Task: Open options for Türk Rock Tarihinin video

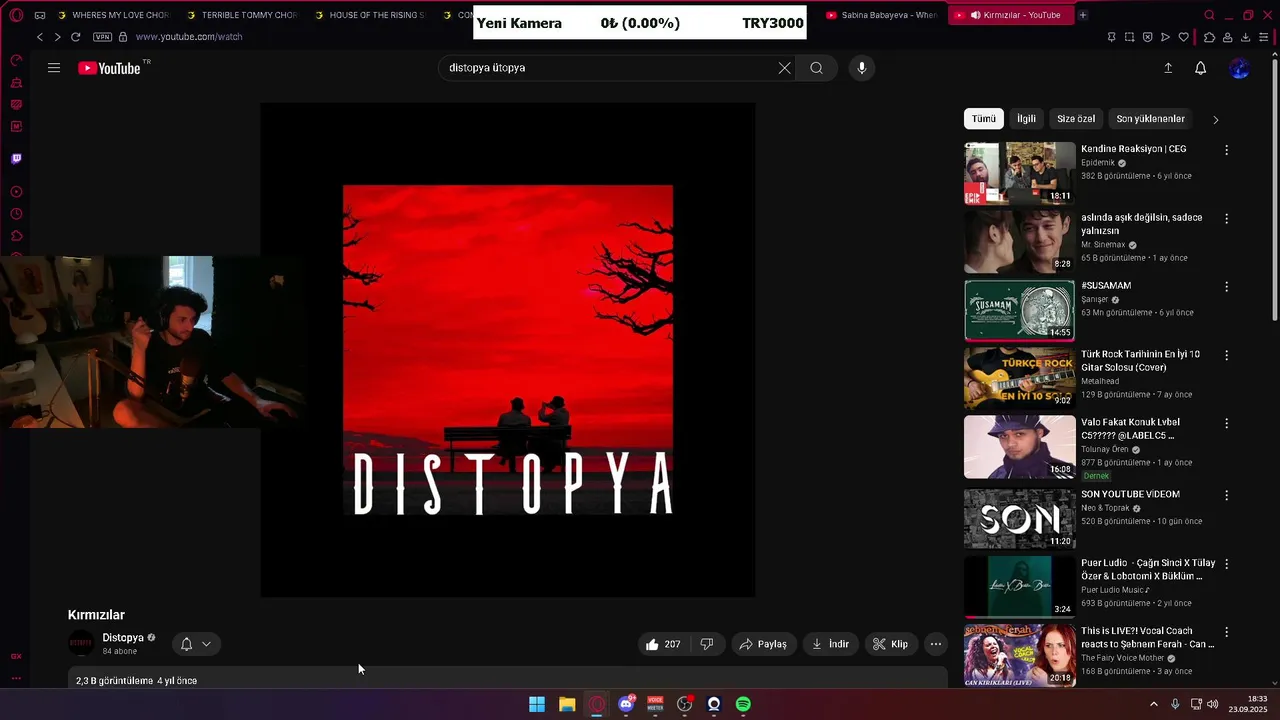Action: tap(1226, 355)
